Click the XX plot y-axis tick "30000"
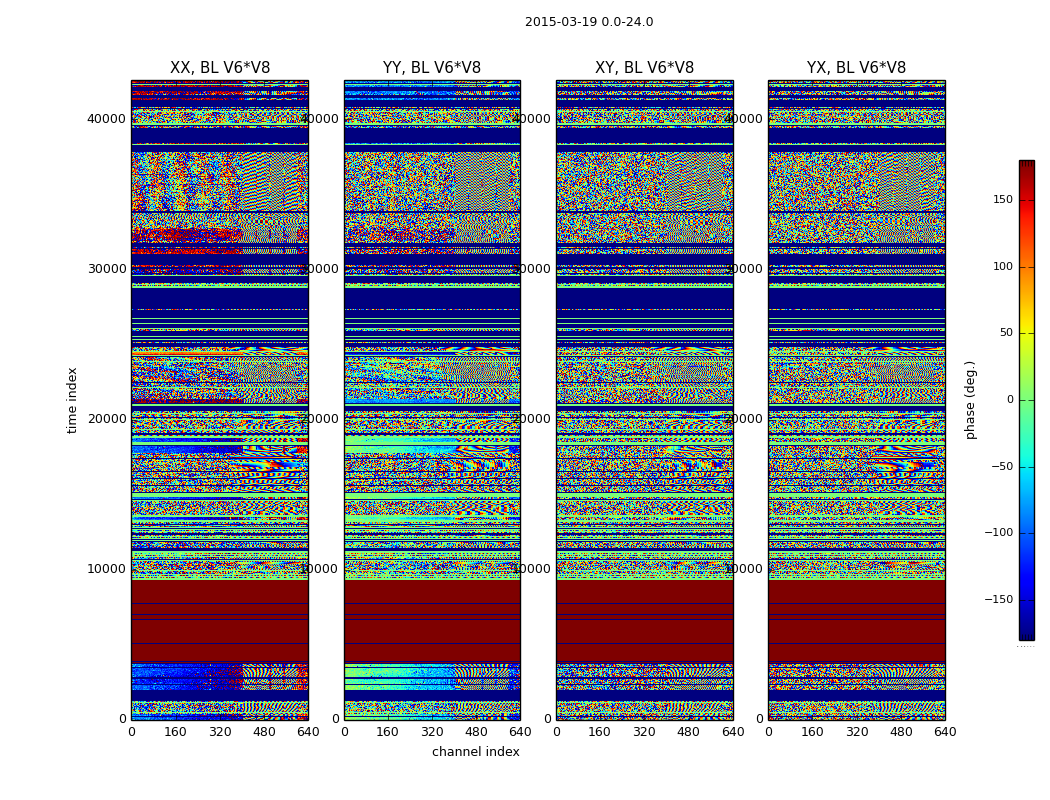Screen dimensions: 1050x800 point(106,268)
